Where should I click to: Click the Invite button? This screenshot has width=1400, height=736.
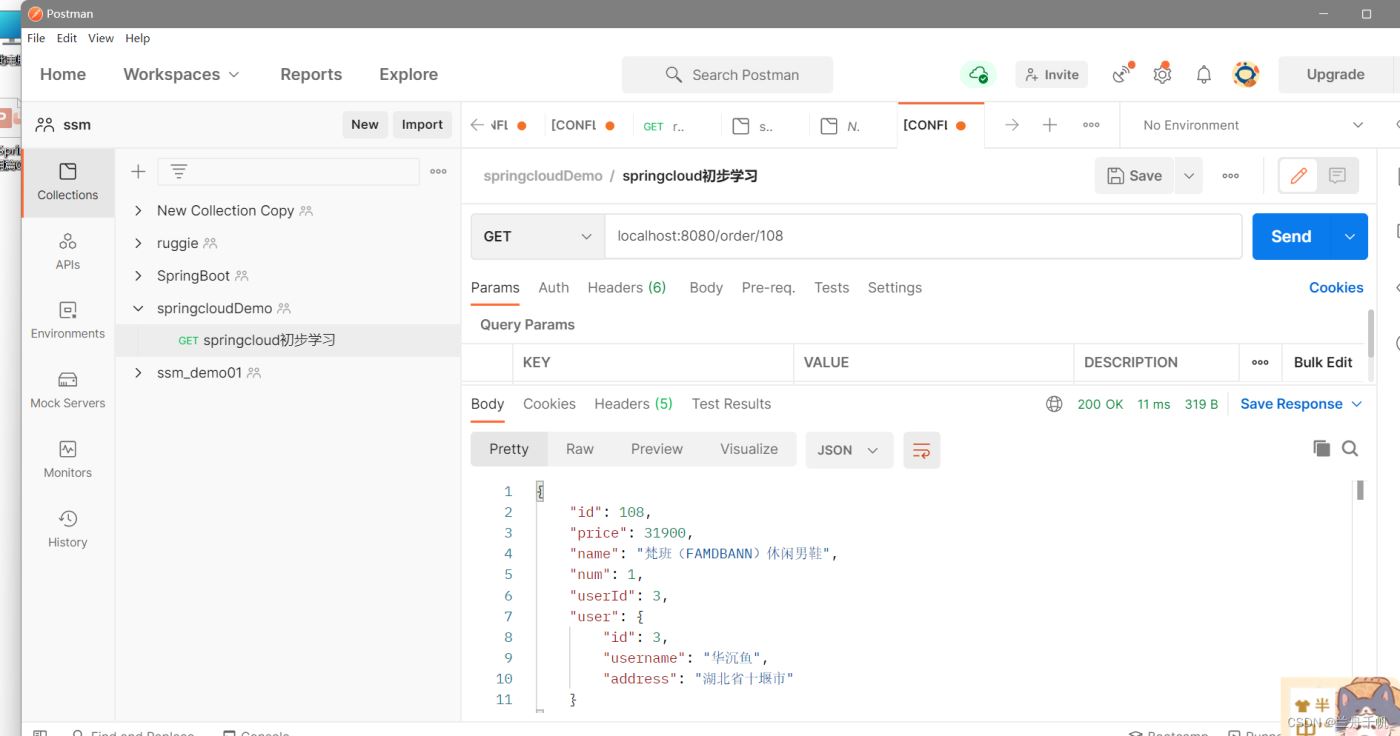click(1052, 74)
